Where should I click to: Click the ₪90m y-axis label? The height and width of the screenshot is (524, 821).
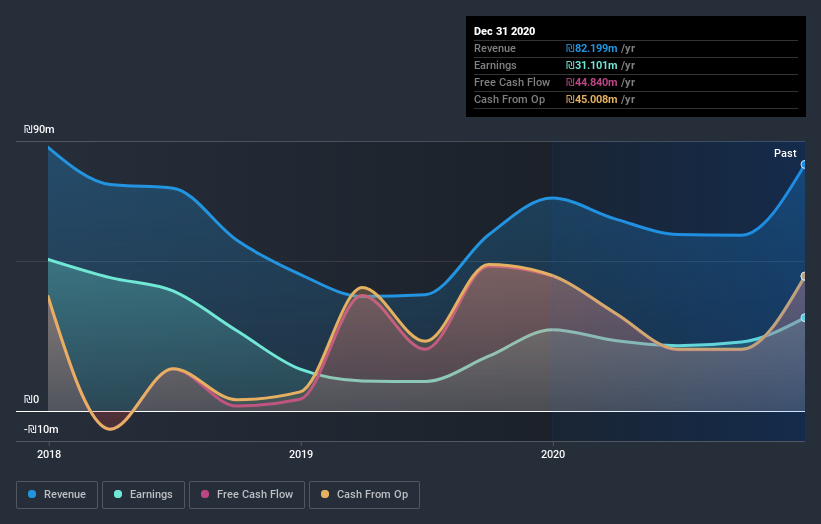39,129
